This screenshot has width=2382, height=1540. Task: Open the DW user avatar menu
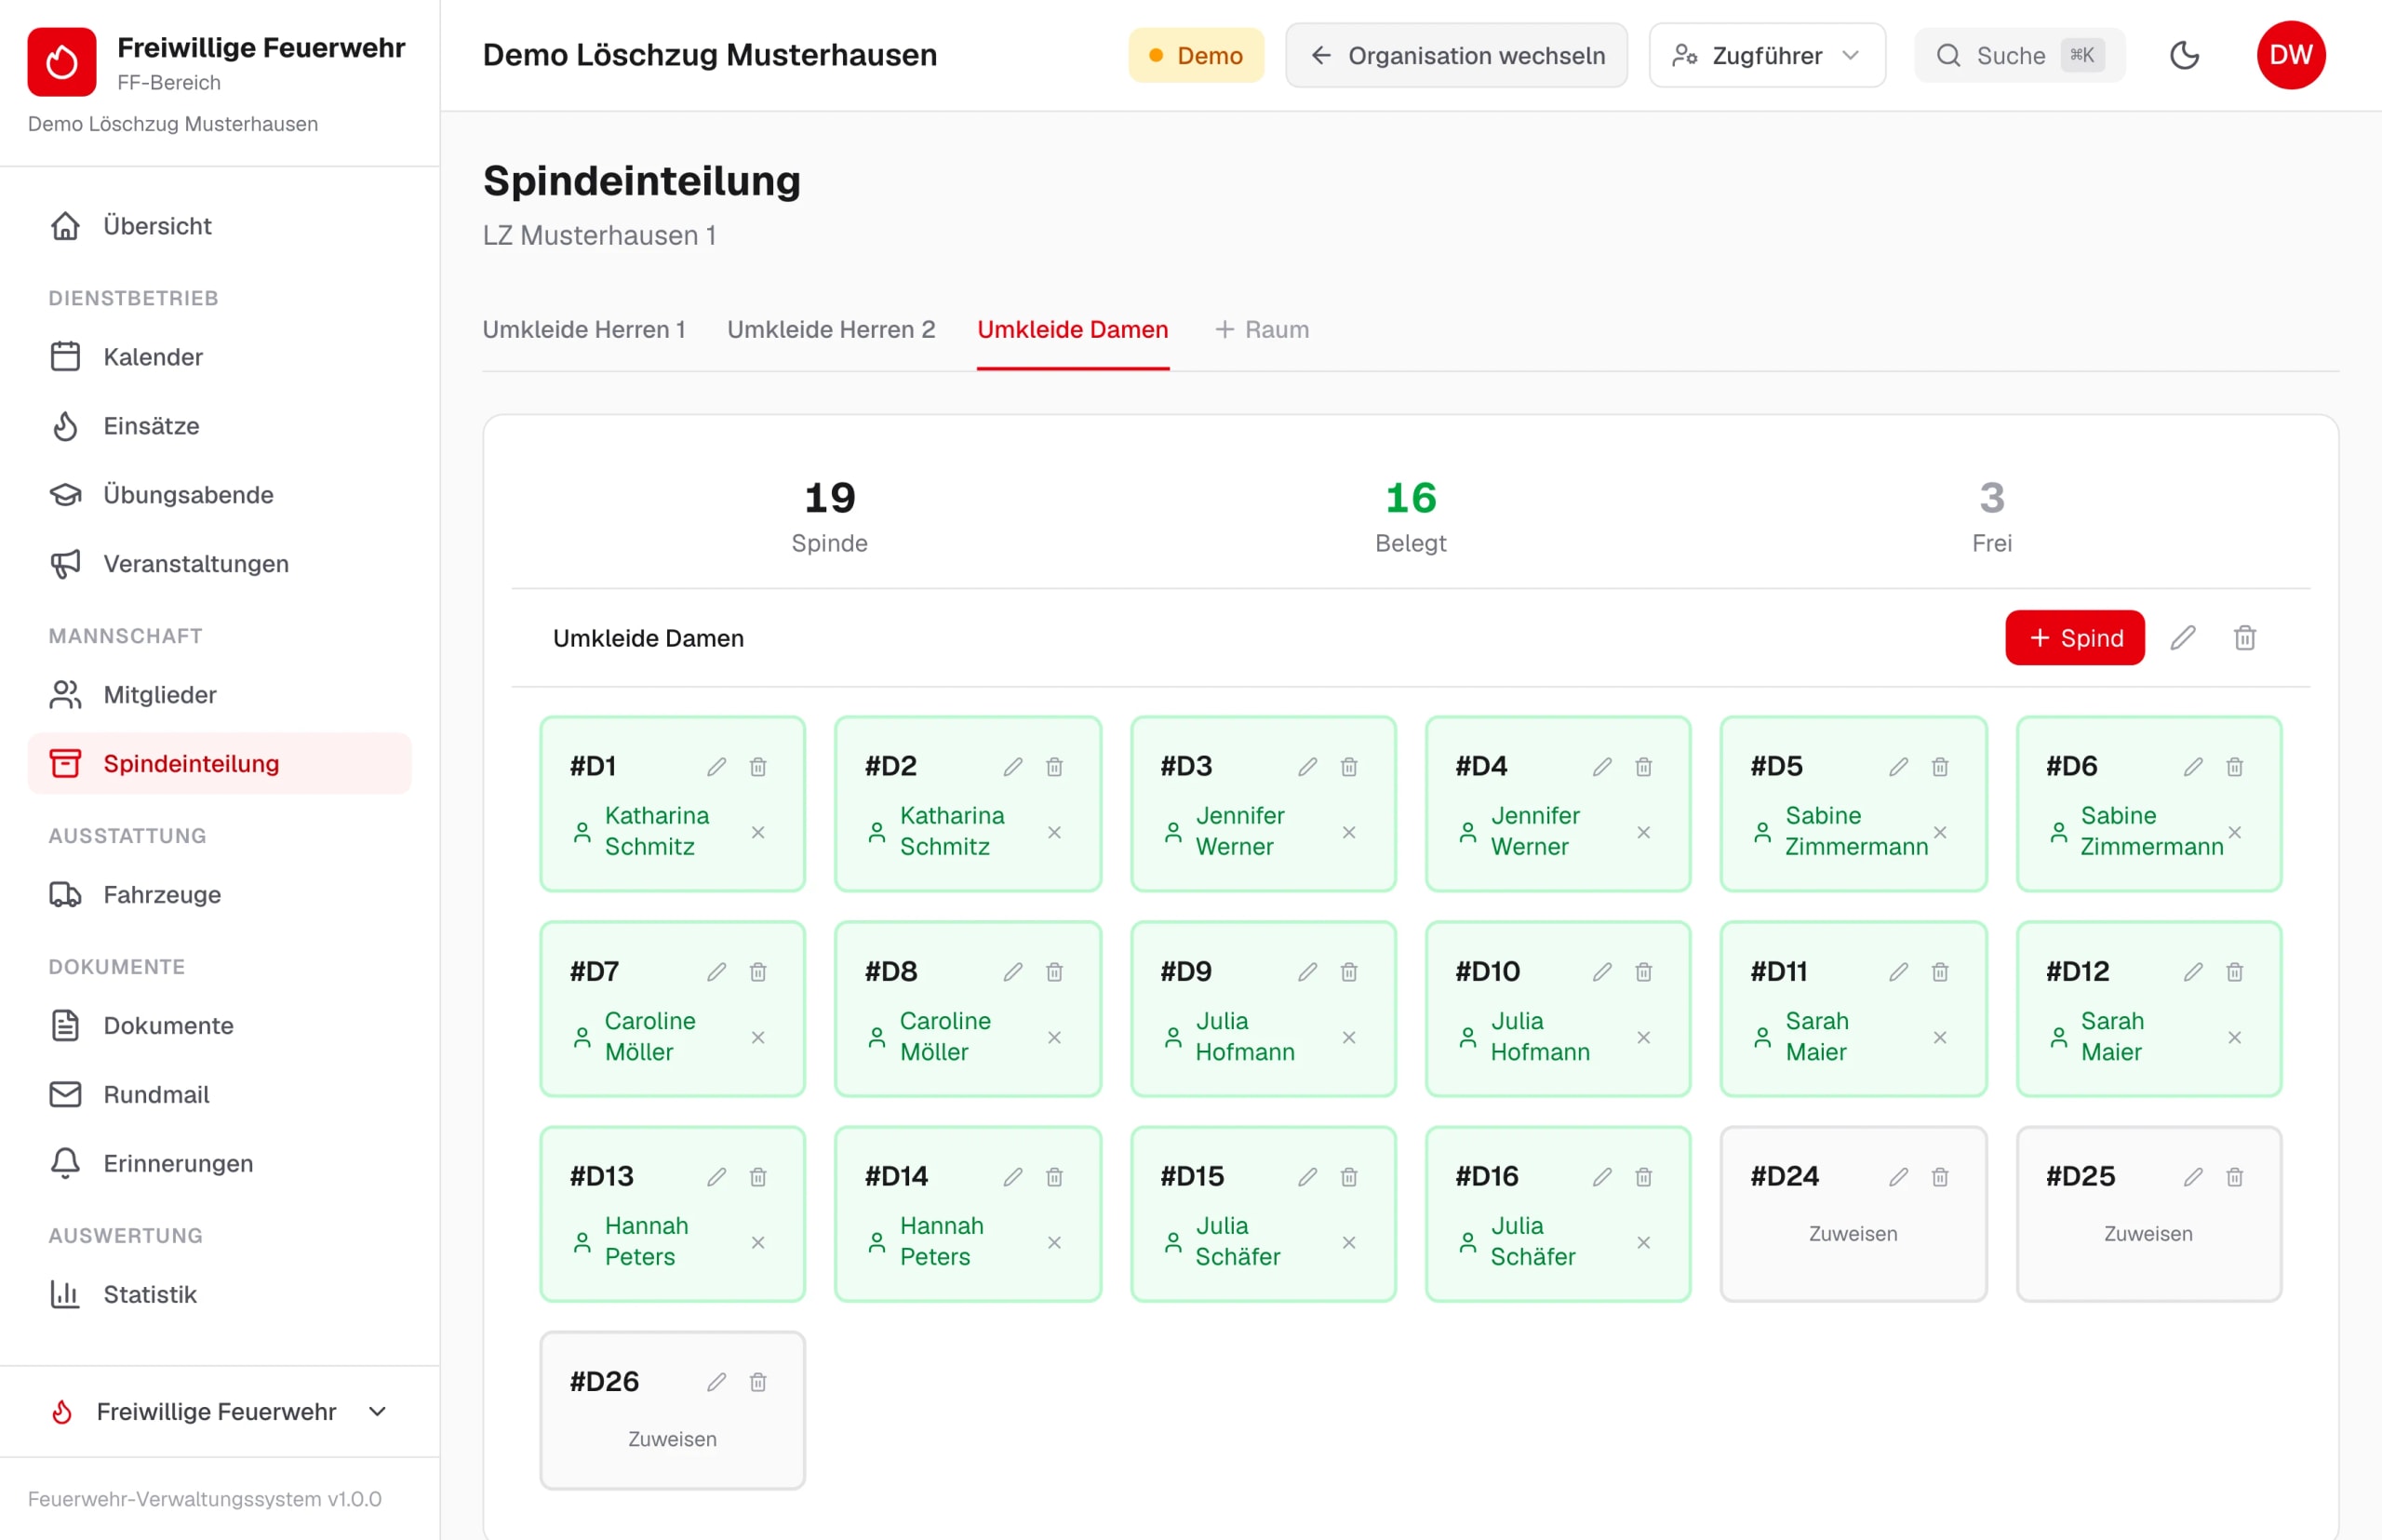click(x=2291, y=55)
